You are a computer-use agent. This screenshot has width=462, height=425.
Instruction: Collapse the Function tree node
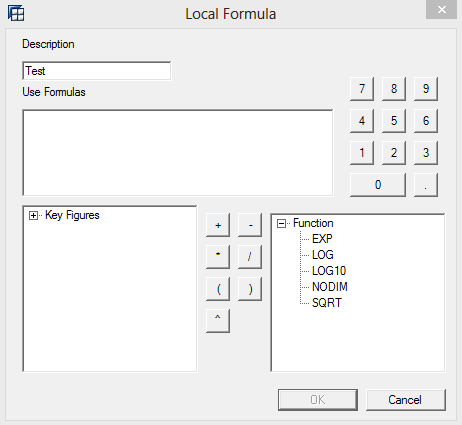click(281, 223)
